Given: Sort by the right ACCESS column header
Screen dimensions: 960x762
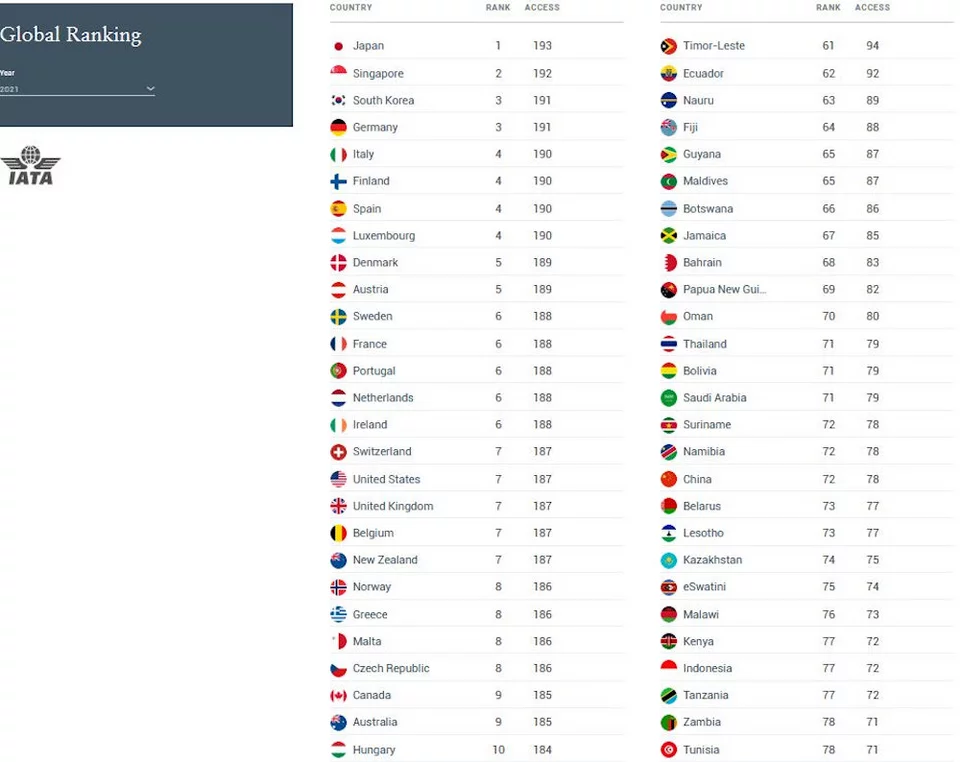Looking at the screenshot, I should pyautogui.click(x=872, y=7).
